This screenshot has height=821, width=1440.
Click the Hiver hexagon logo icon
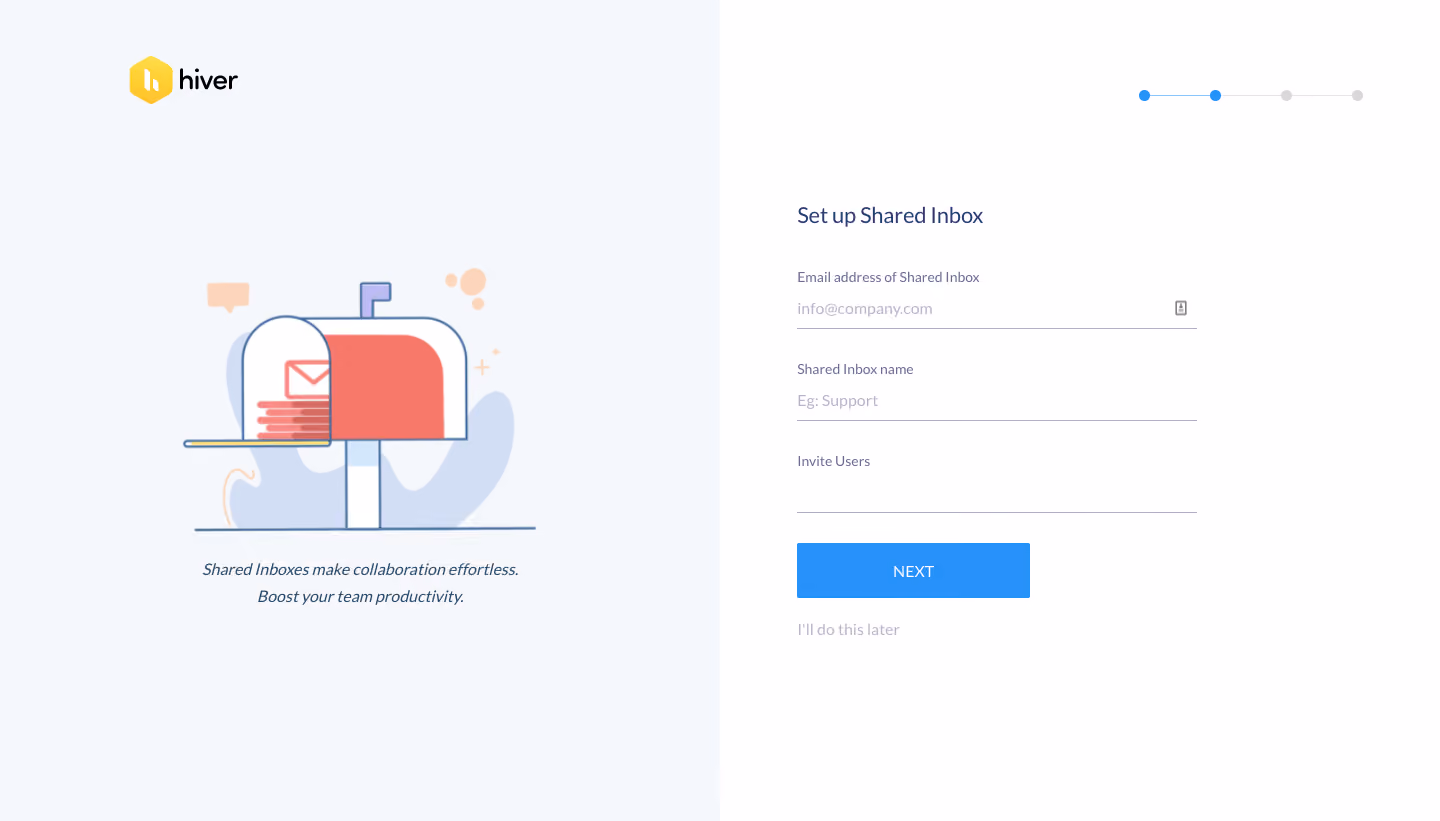[x=150, y=80]
